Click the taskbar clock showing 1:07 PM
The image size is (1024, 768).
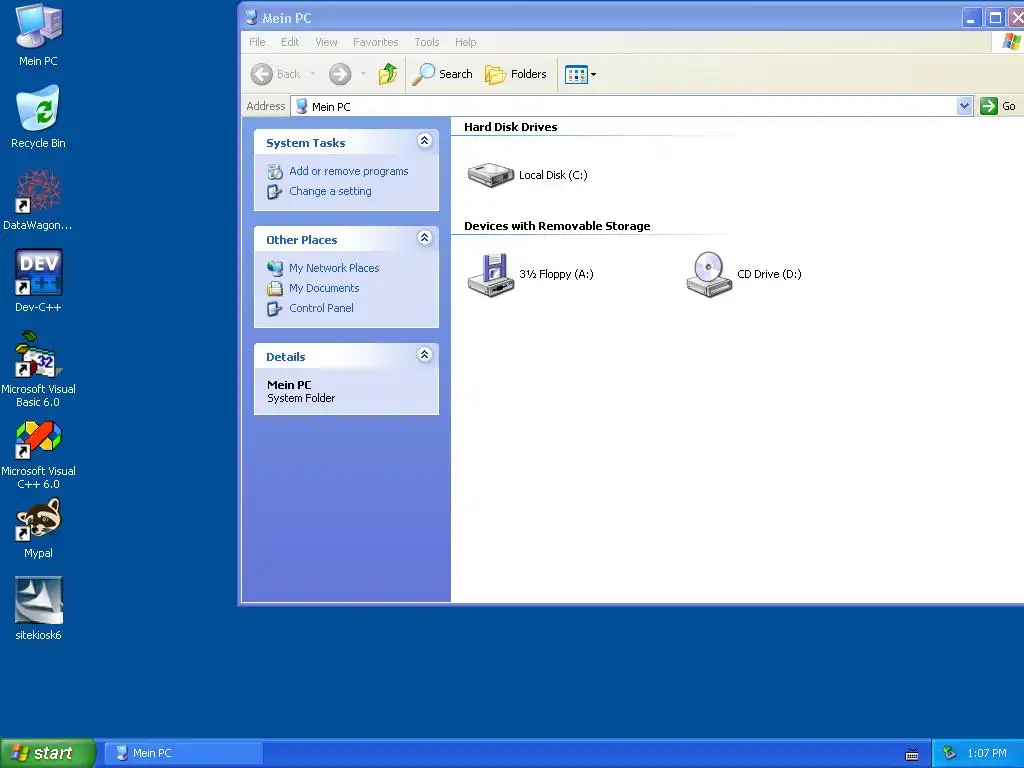(x=987, y=754)
